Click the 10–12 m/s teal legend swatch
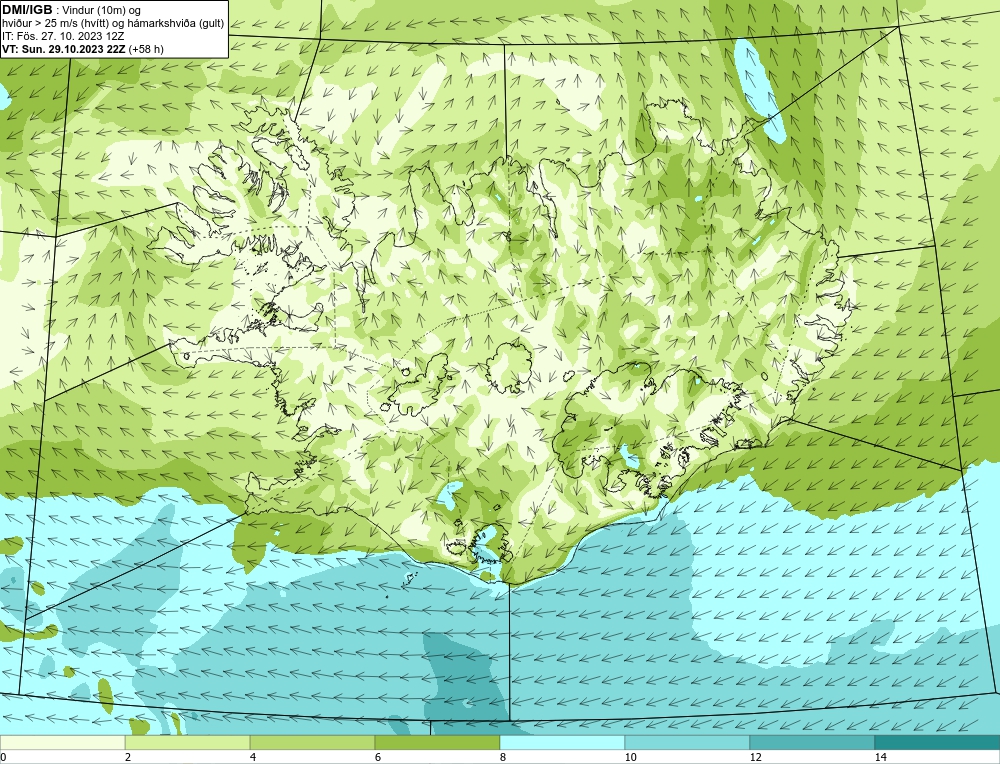 point(687,742)
